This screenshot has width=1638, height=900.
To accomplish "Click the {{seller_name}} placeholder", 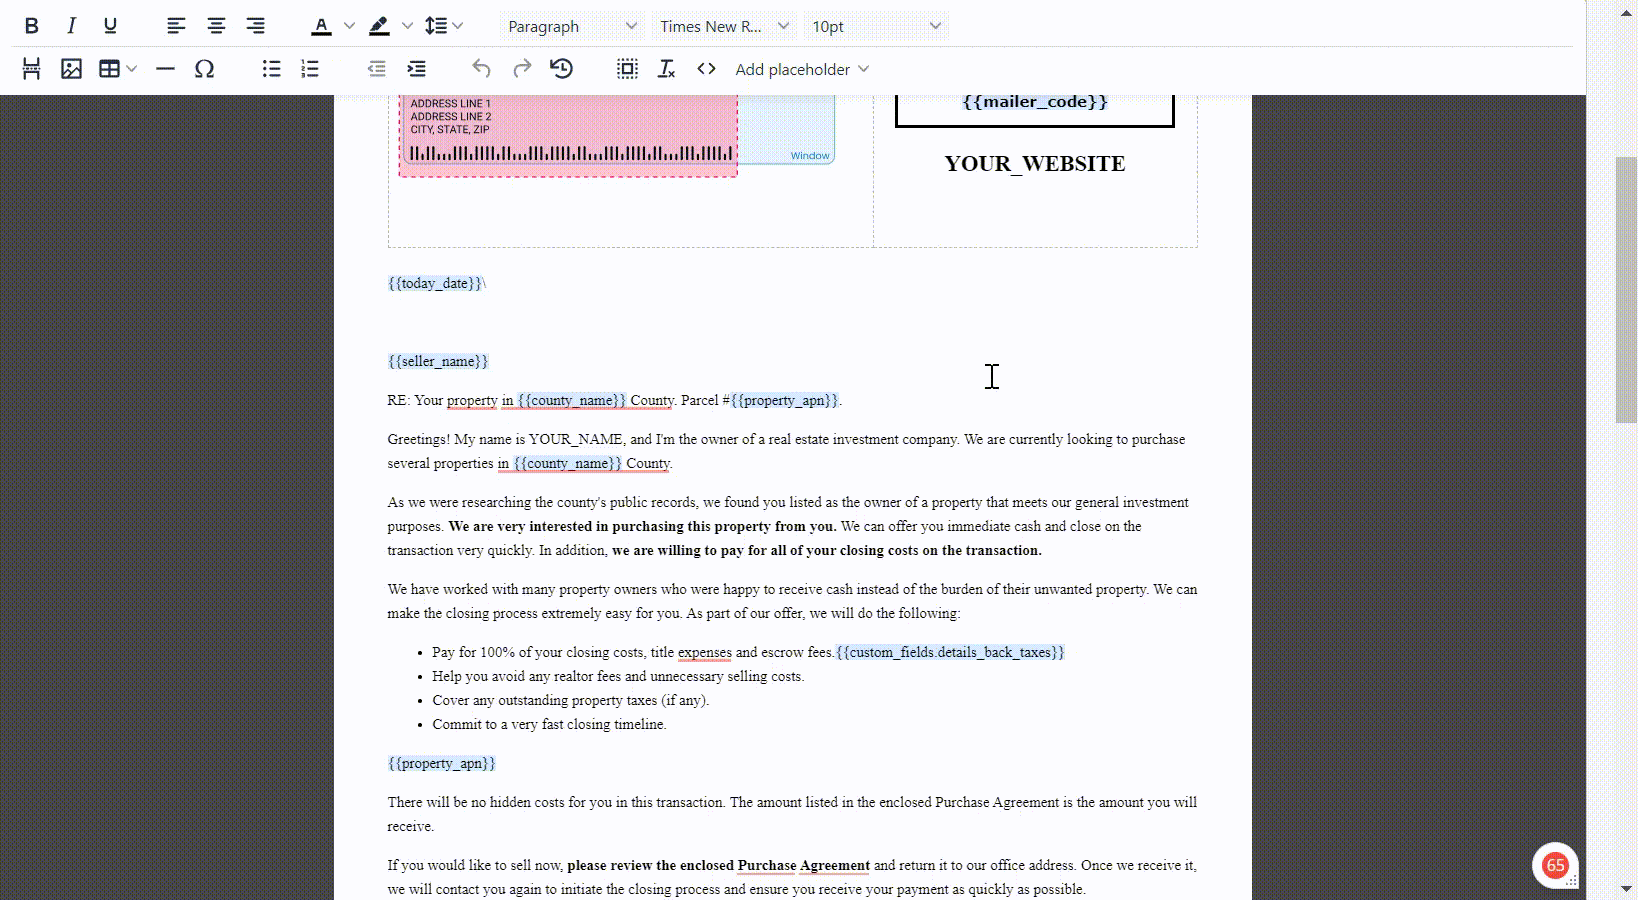I will (438, 361).
